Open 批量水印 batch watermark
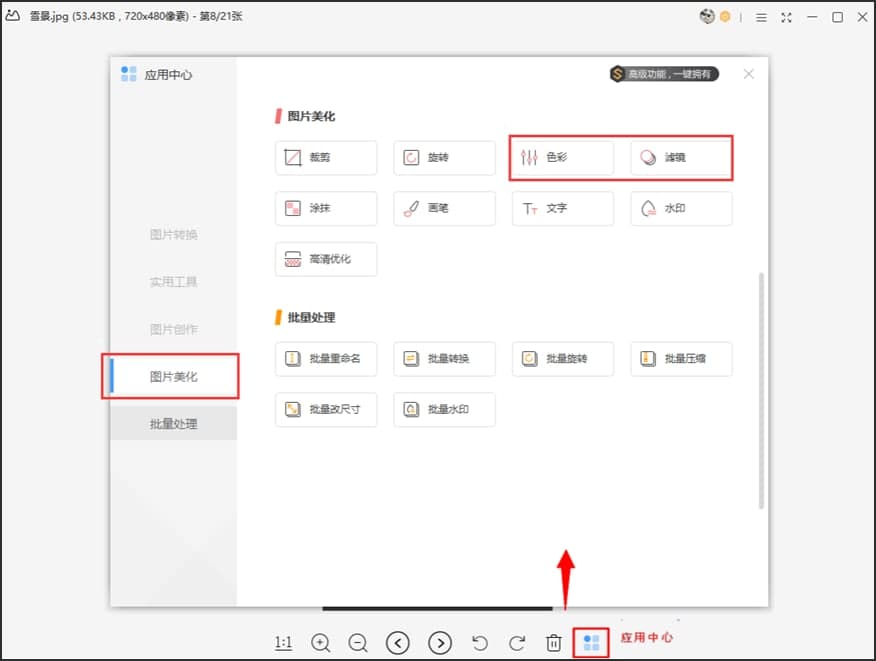This screenshot has height=661, width=876. [444, 410]
